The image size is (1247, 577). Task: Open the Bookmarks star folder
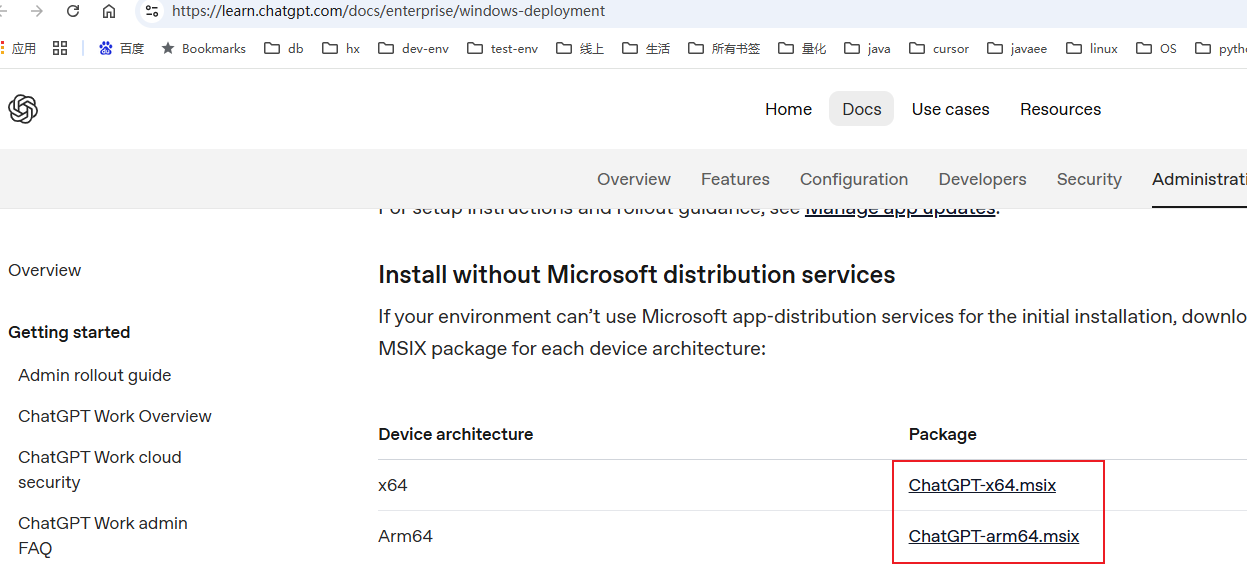coord(203,48)
